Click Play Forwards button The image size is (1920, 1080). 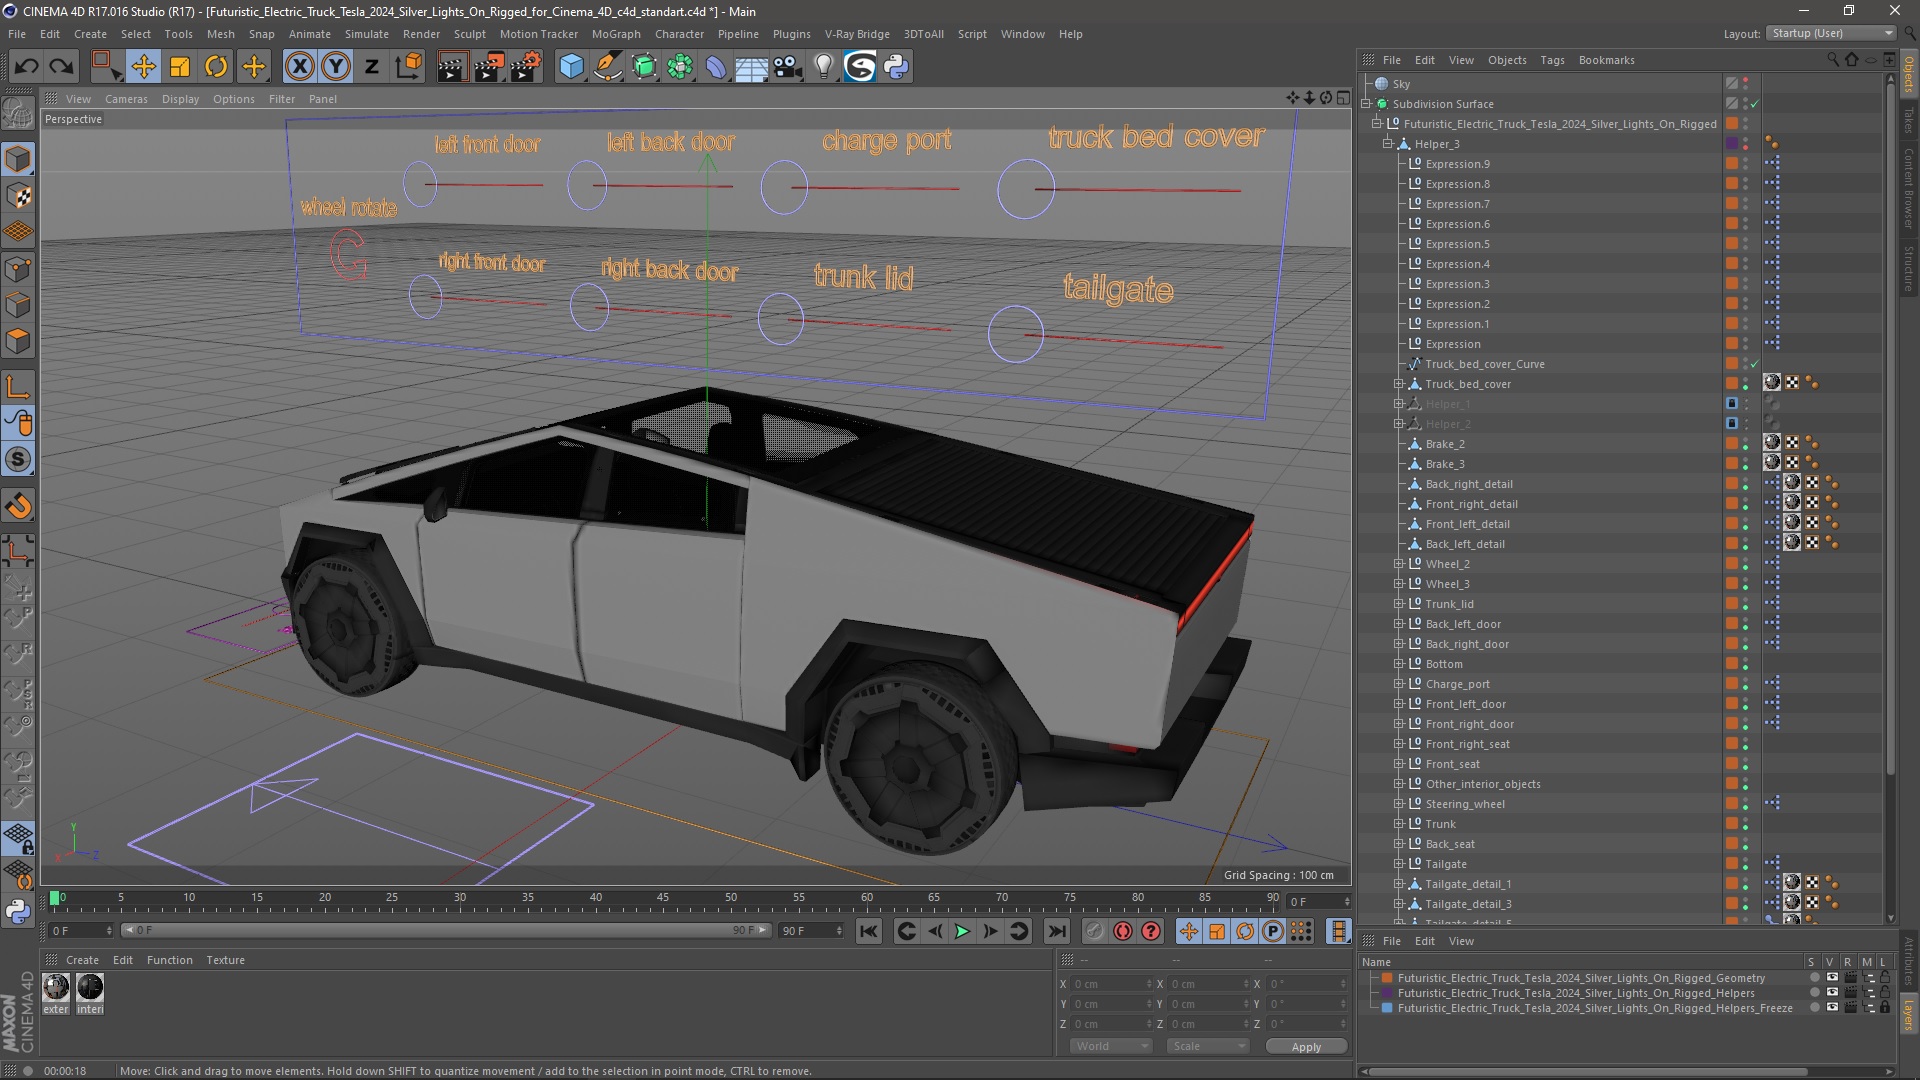pyautogui.click(x=962, y=931)
